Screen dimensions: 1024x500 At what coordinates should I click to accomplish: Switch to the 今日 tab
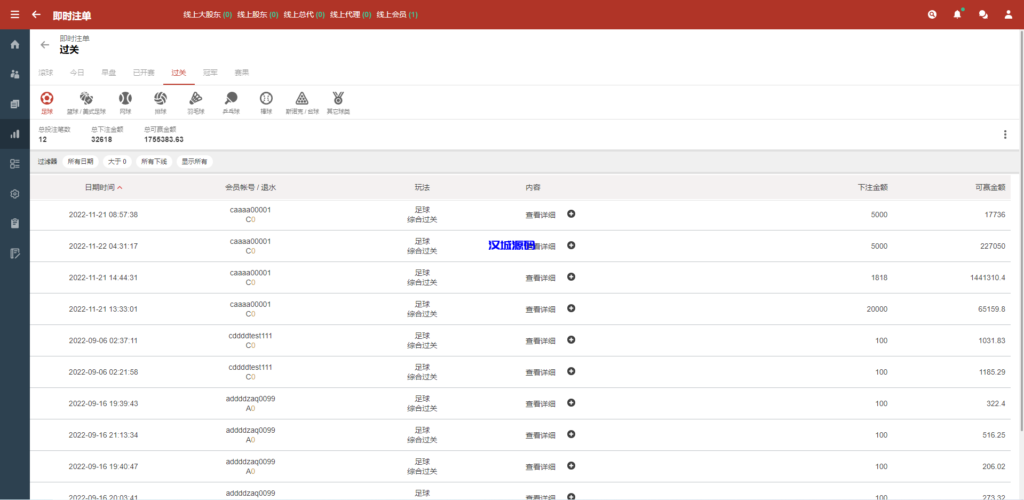77,73
